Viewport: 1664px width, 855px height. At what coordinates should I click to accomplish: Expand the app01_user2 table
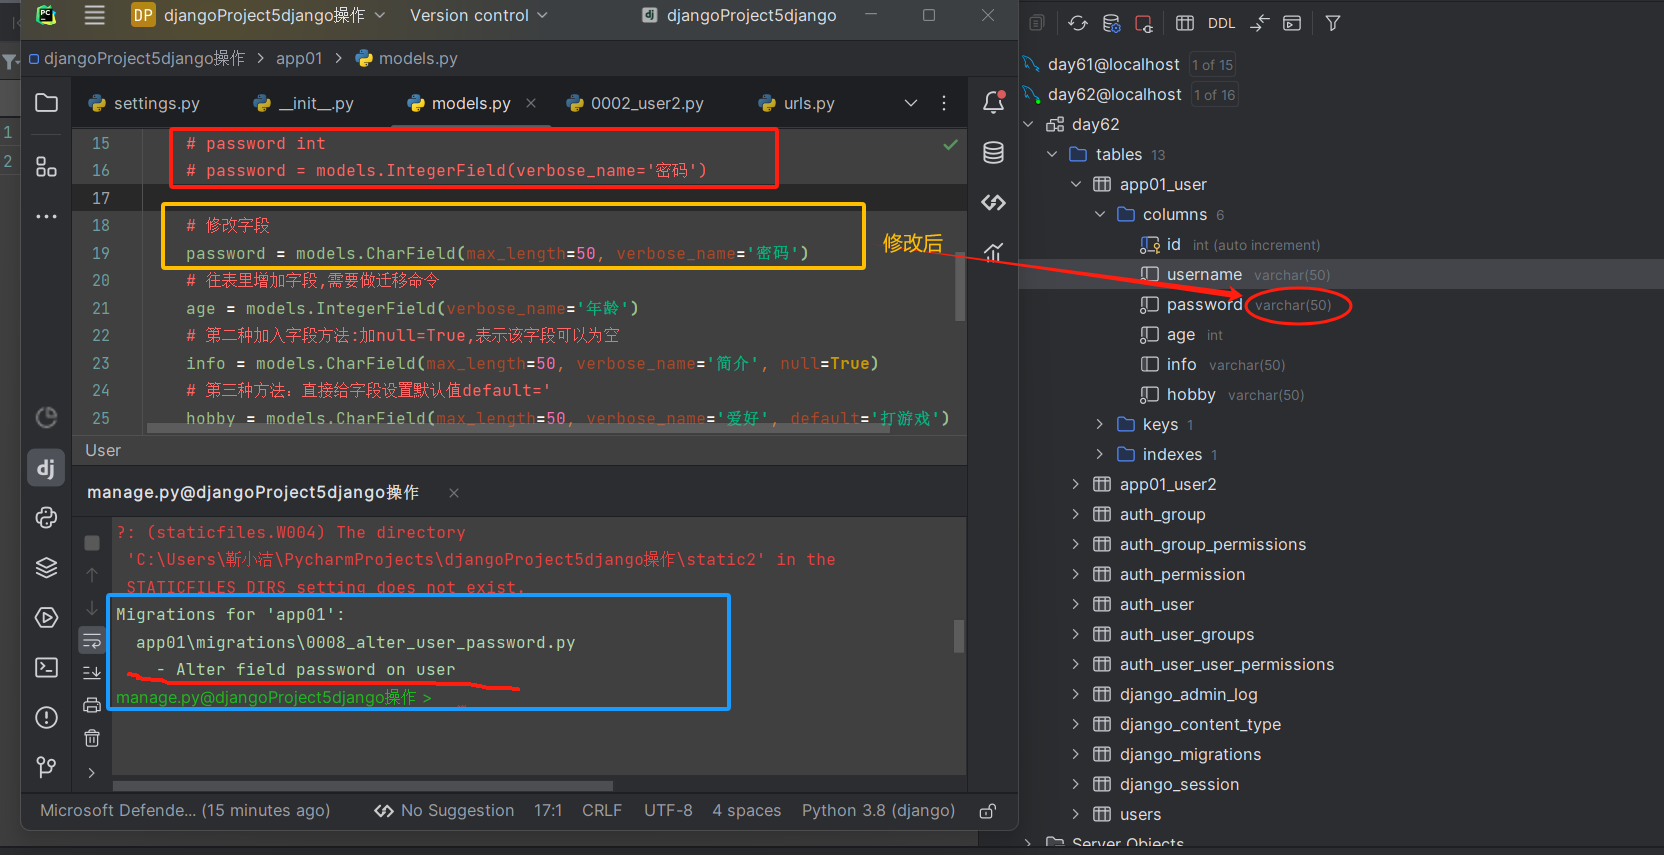pyautogui.click(x=1076, y=485)
